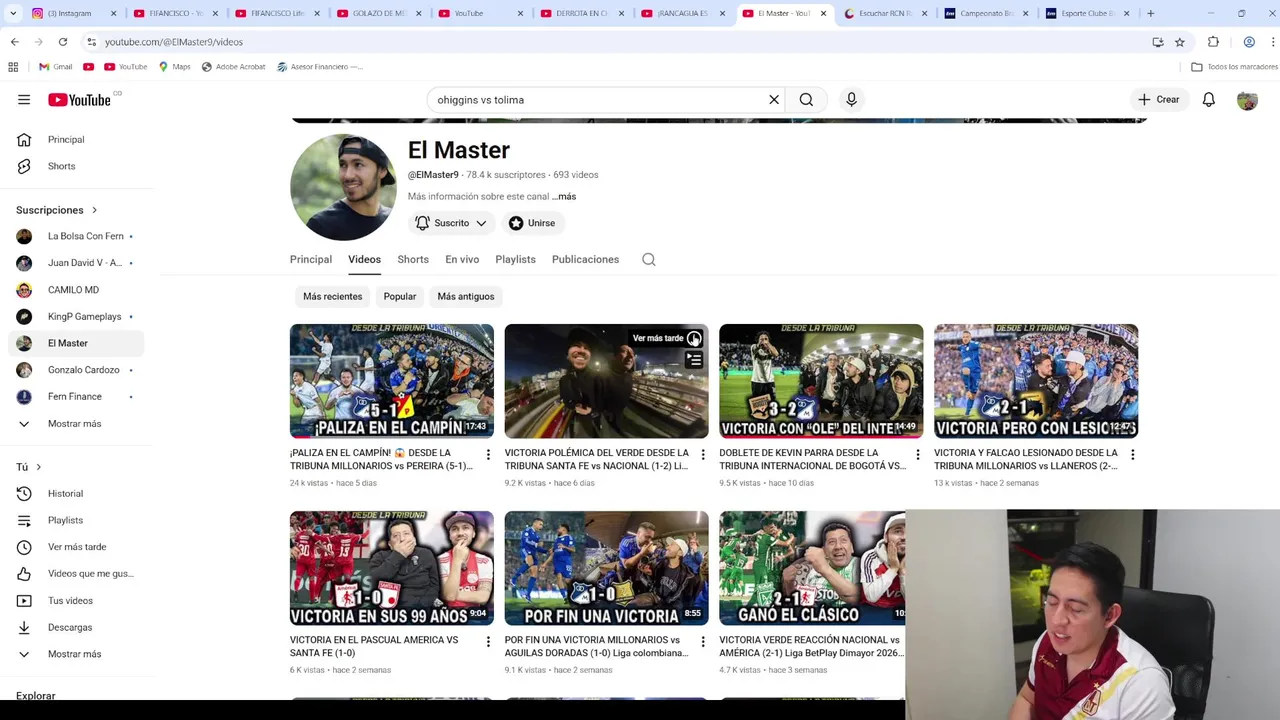Go to the YouTube home logo
This screenshot has height=720, width=1280.
pyautogui.click(x=80, y=100)
